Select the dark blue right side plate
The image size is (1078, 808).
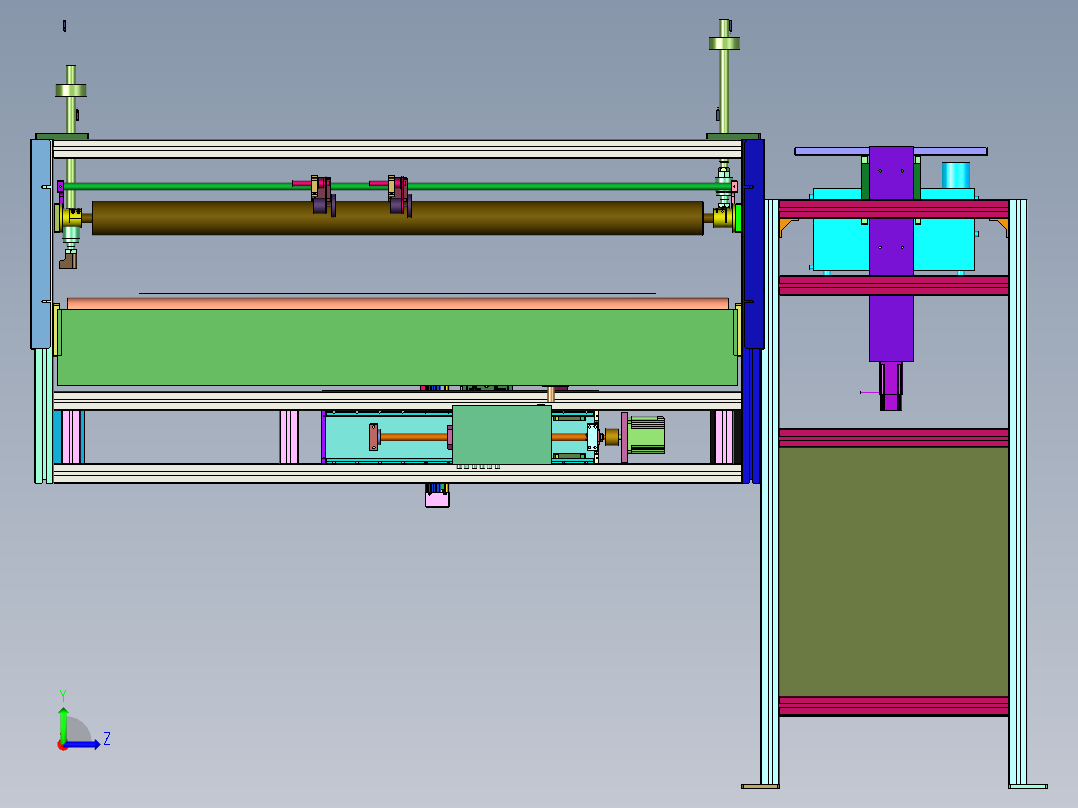754,244
